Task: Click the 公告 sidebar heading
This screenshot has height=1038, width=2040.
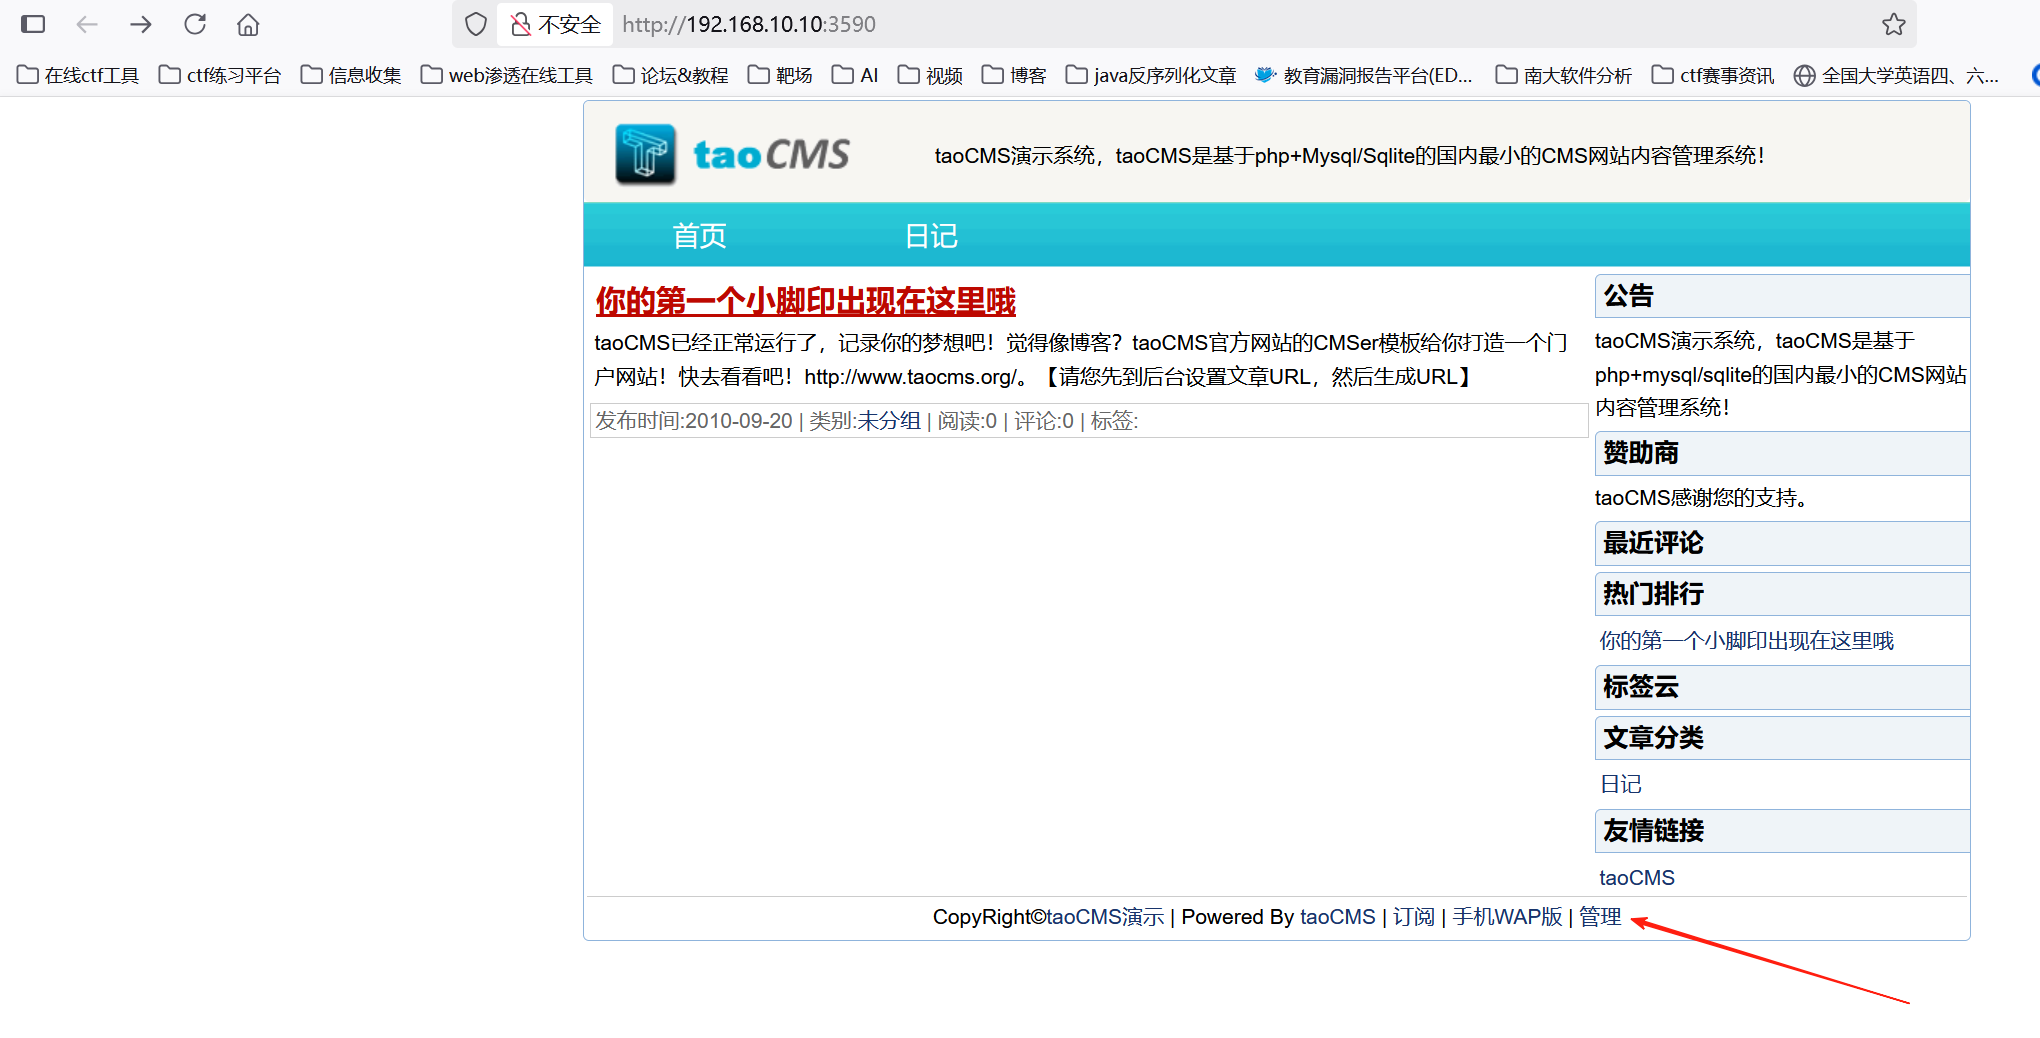Action: coord(1782,296)
